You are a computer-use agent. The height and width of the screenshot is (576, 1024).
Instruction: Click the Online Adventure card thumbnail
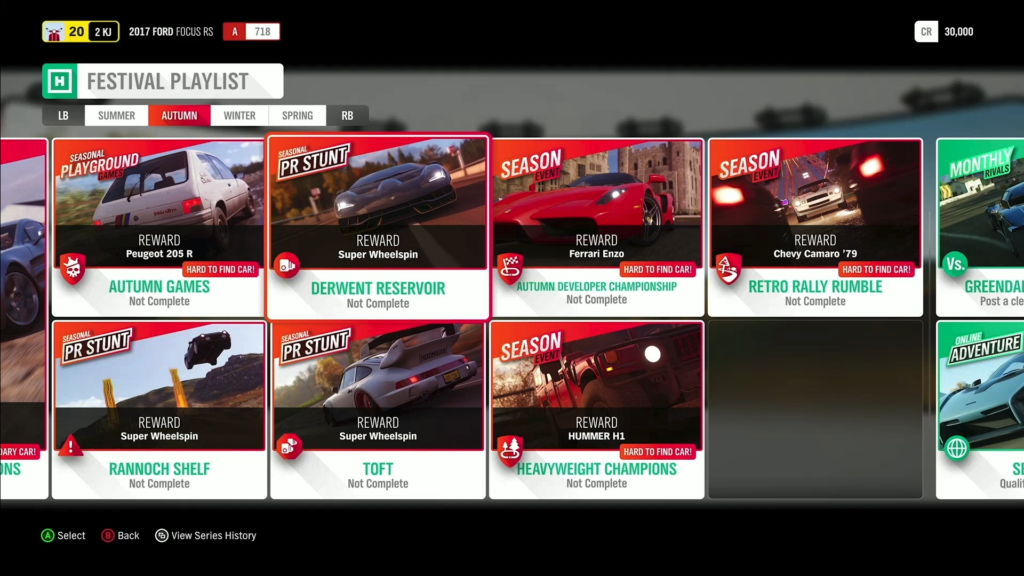click(982, 385)
